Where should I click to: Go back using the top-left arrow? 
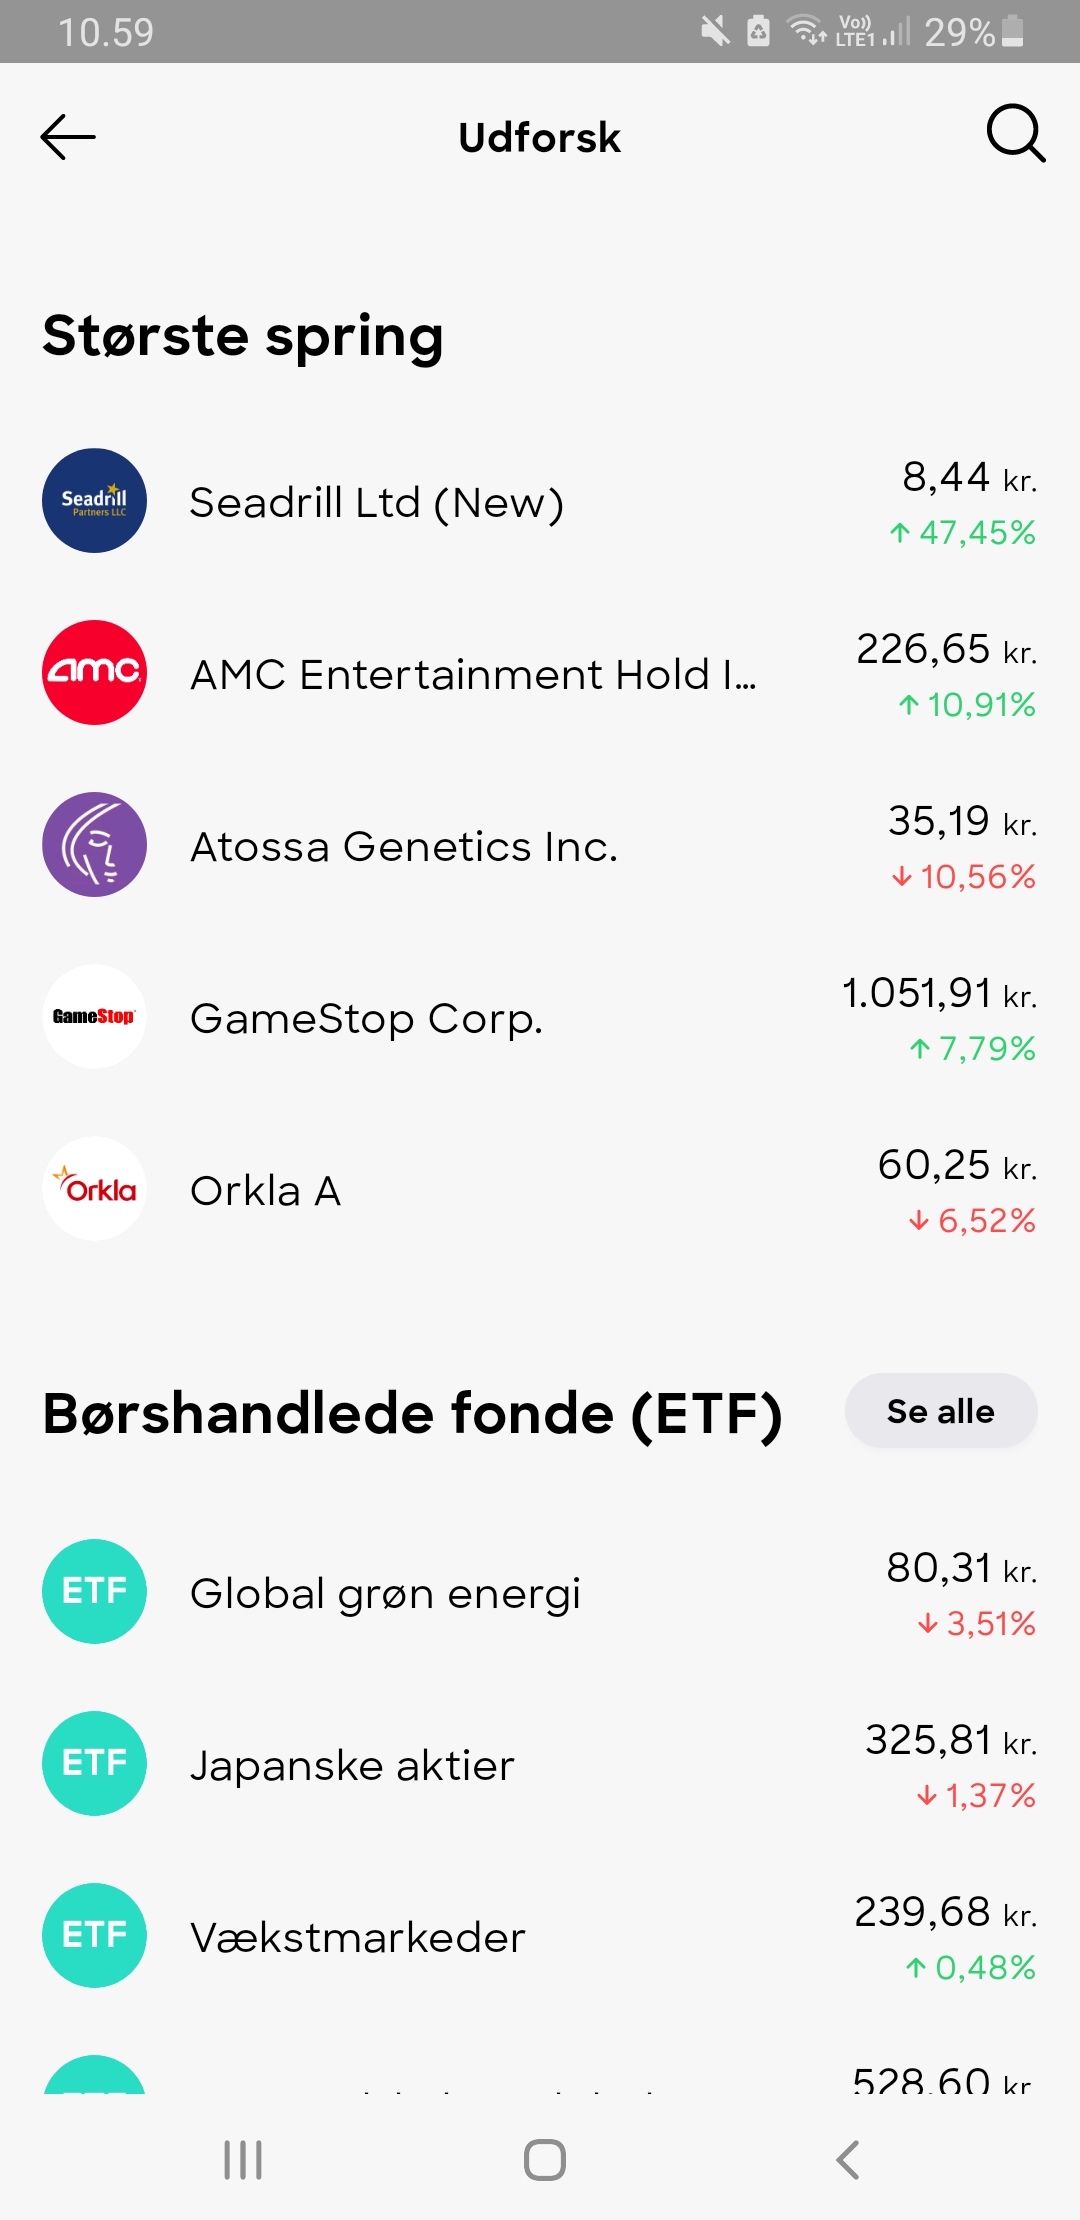[68, 137]
